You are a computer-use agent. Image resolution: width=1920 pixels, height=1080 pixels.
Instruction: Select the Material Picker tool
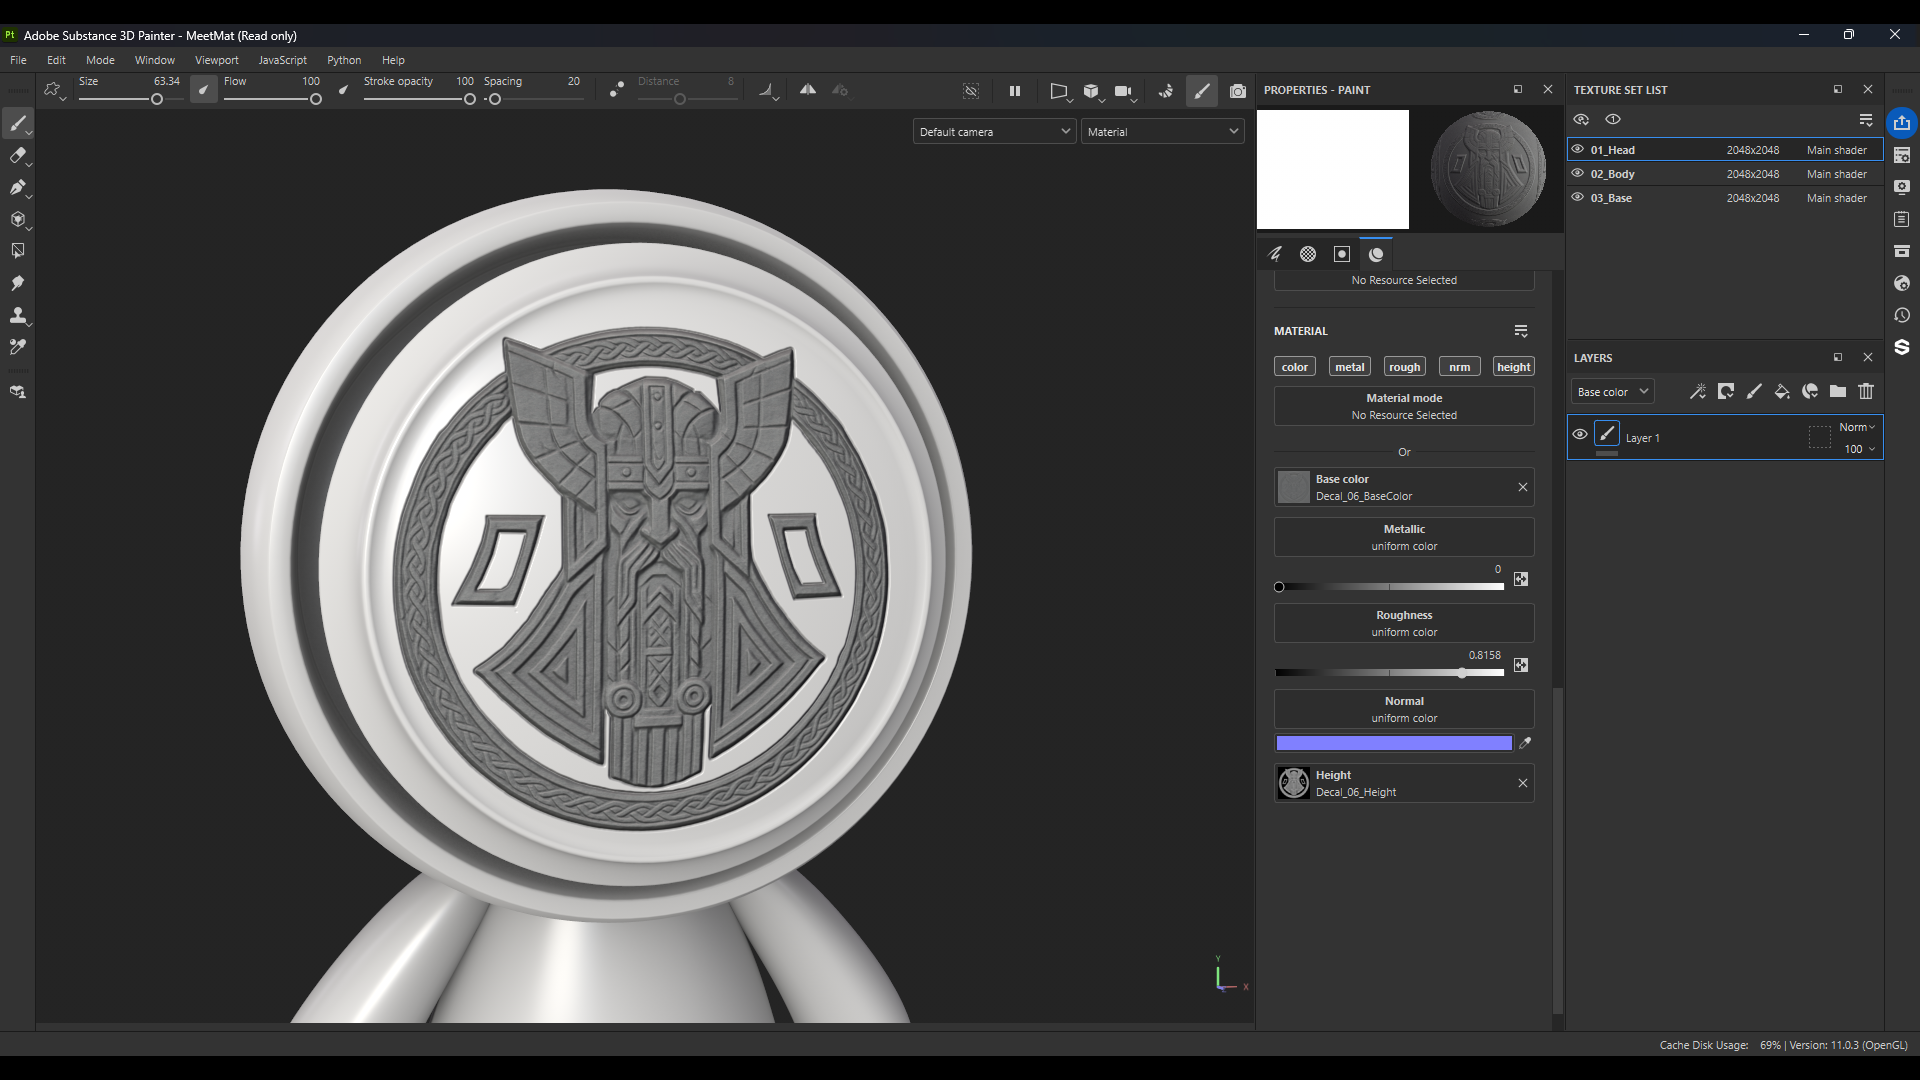17,347
